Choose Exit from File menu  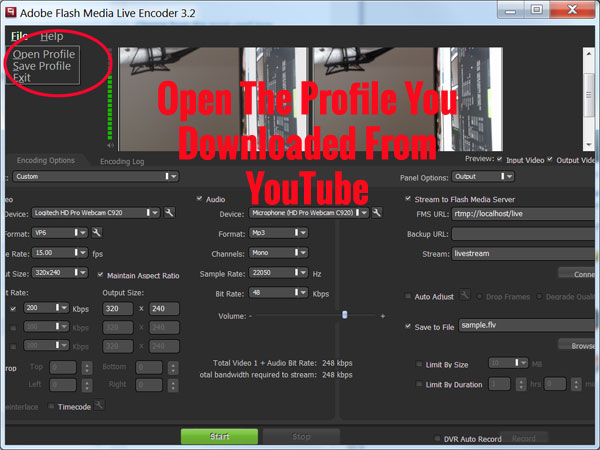click(21, 78)
